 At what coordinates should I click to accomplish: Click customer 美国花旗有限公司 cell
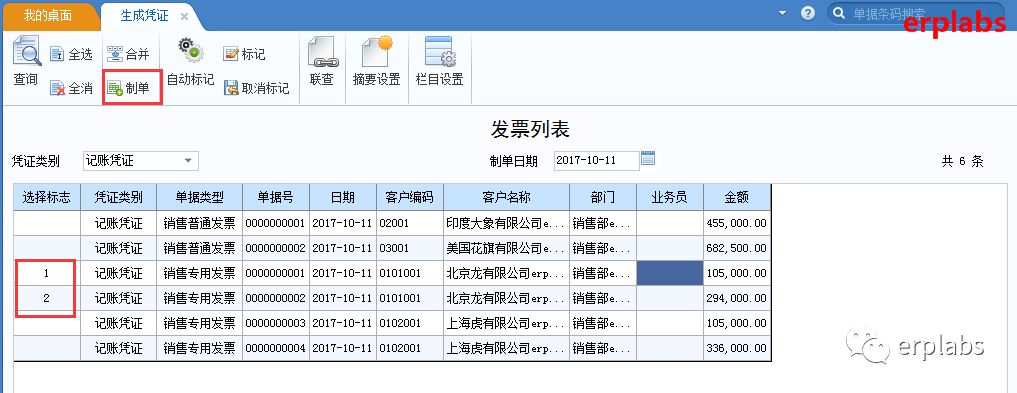tap(507, 248)
